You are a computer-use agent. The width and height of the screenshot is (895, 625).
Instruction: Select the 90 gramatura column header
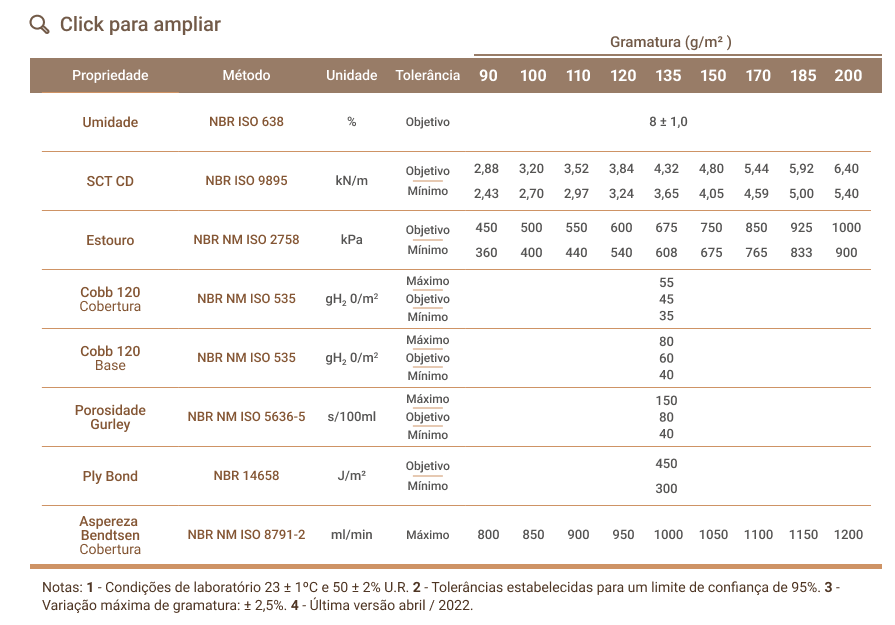[x=488, y=76]
